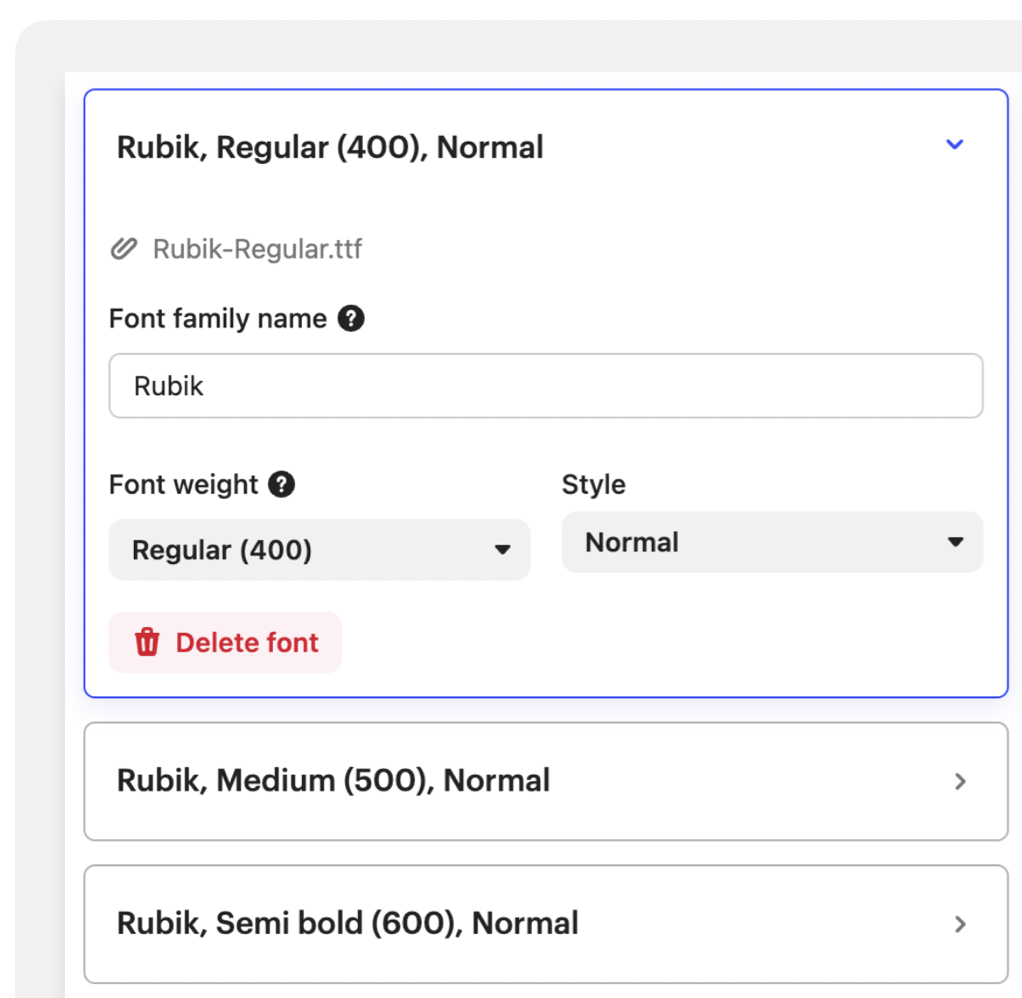Click chevron arrow on Rubik Semi bold row

[960, 924]
